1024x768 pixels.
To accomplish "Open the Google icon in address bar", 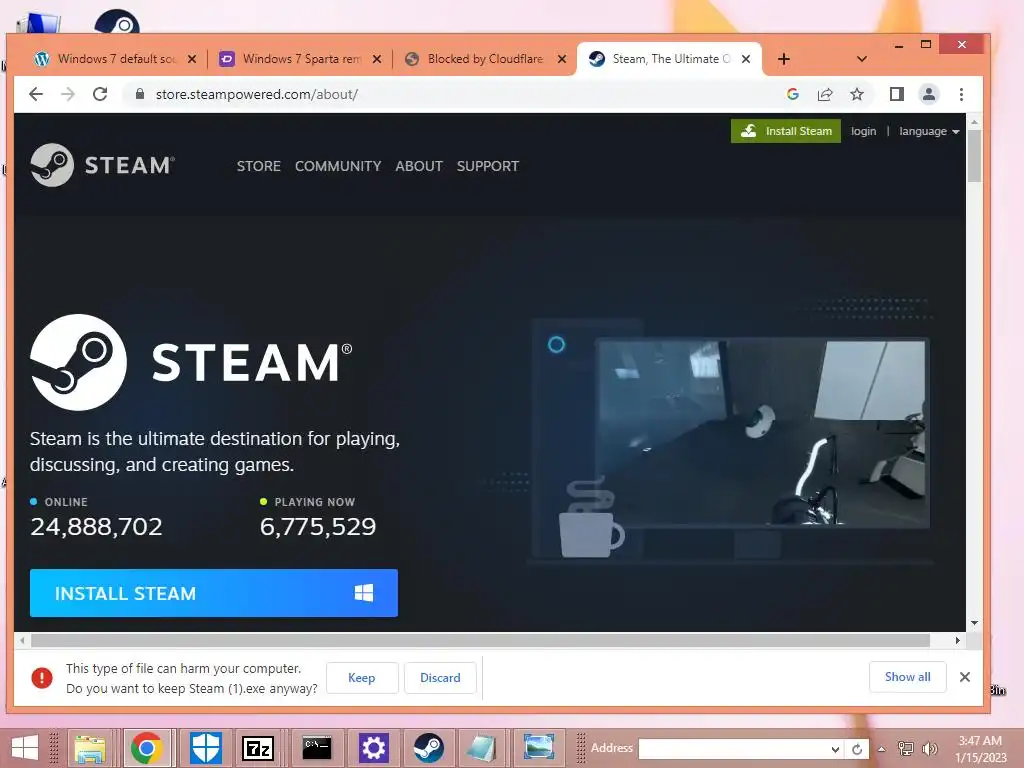I will pyautogui.click(x=793, y=94).
